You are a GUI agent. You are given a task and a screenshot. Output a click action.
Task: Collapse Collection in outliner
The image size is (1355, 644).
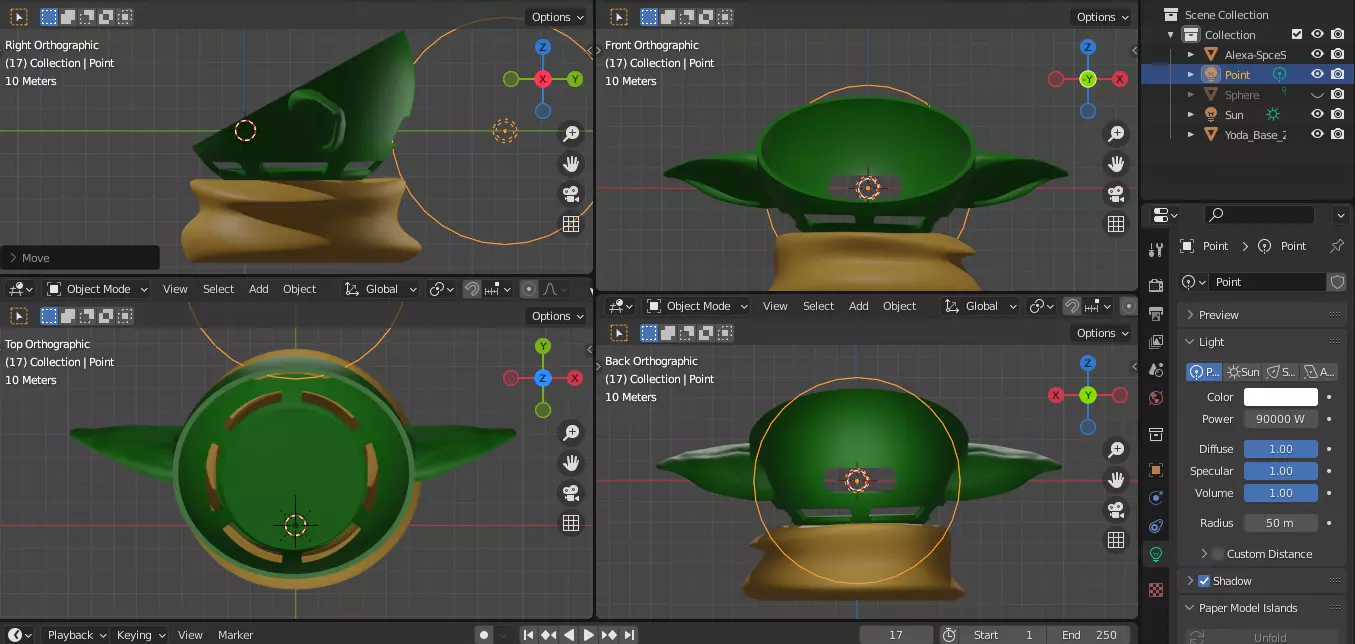[1171, 34]
